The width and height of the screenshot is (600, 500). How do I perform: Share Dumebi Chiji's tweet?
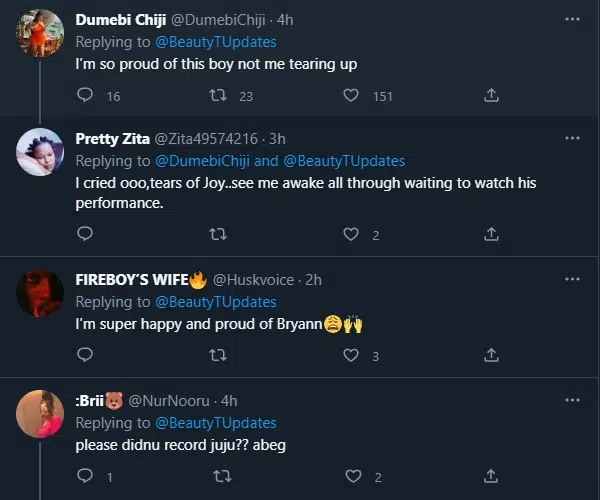point(491,96)
